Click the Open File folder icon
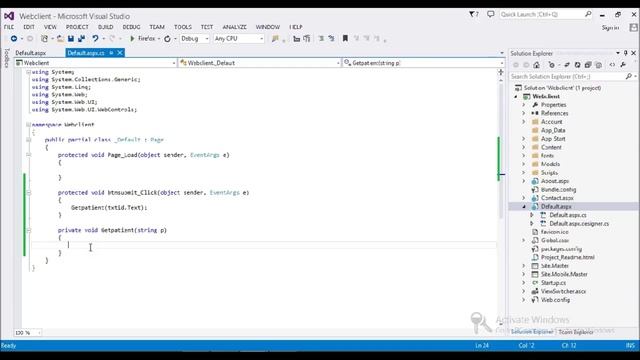Screen dimensions: 640x360 click(60, 38)
